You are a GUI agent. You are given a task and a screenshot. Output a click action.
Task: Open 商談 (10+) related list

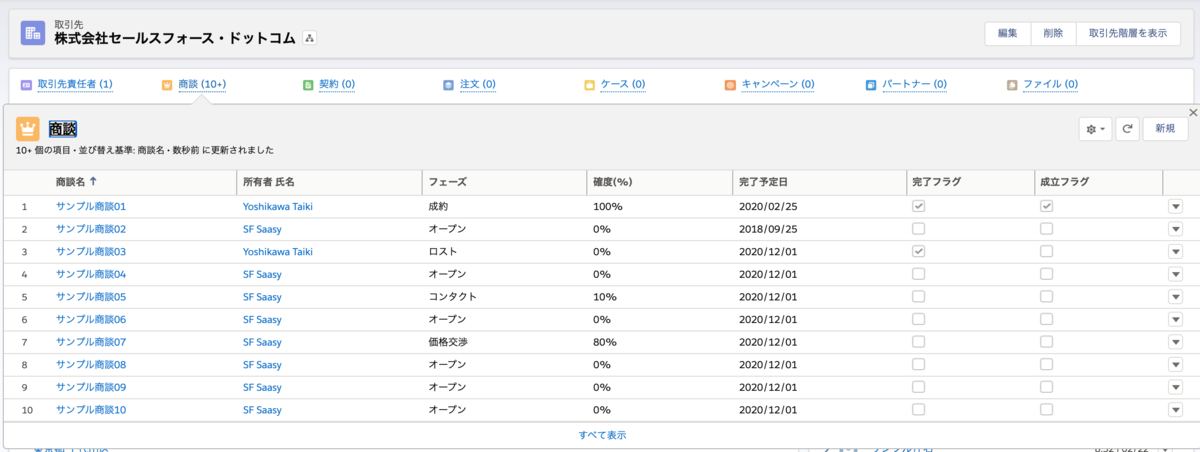pyautogui.click(x=202, y=85)
